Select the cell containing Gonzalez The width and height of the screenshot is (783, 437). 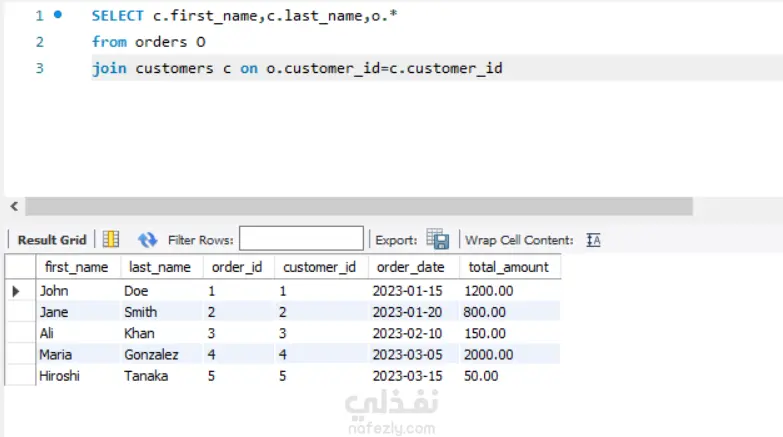(151, 355)
